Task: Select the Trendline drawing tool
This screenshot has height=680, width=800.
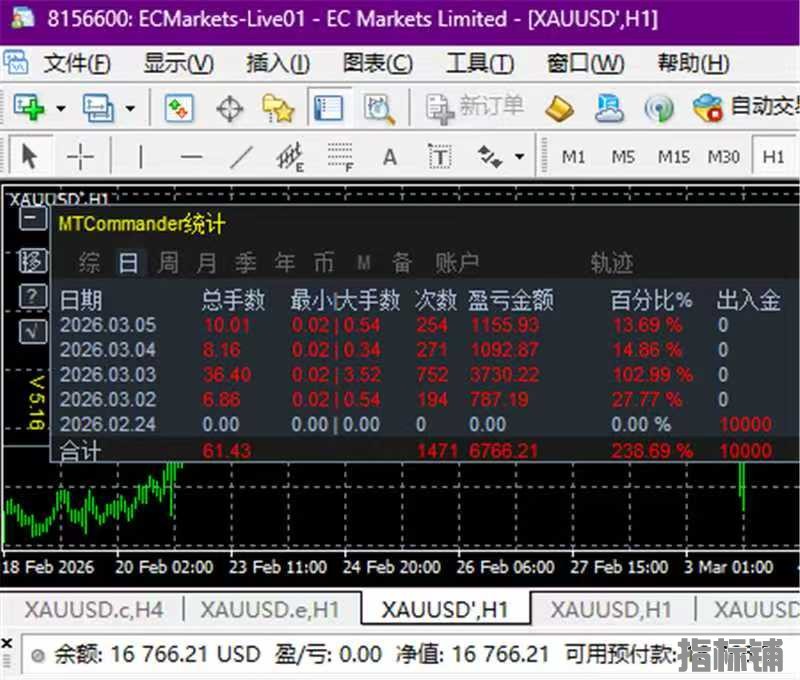Action: (242, 157)
